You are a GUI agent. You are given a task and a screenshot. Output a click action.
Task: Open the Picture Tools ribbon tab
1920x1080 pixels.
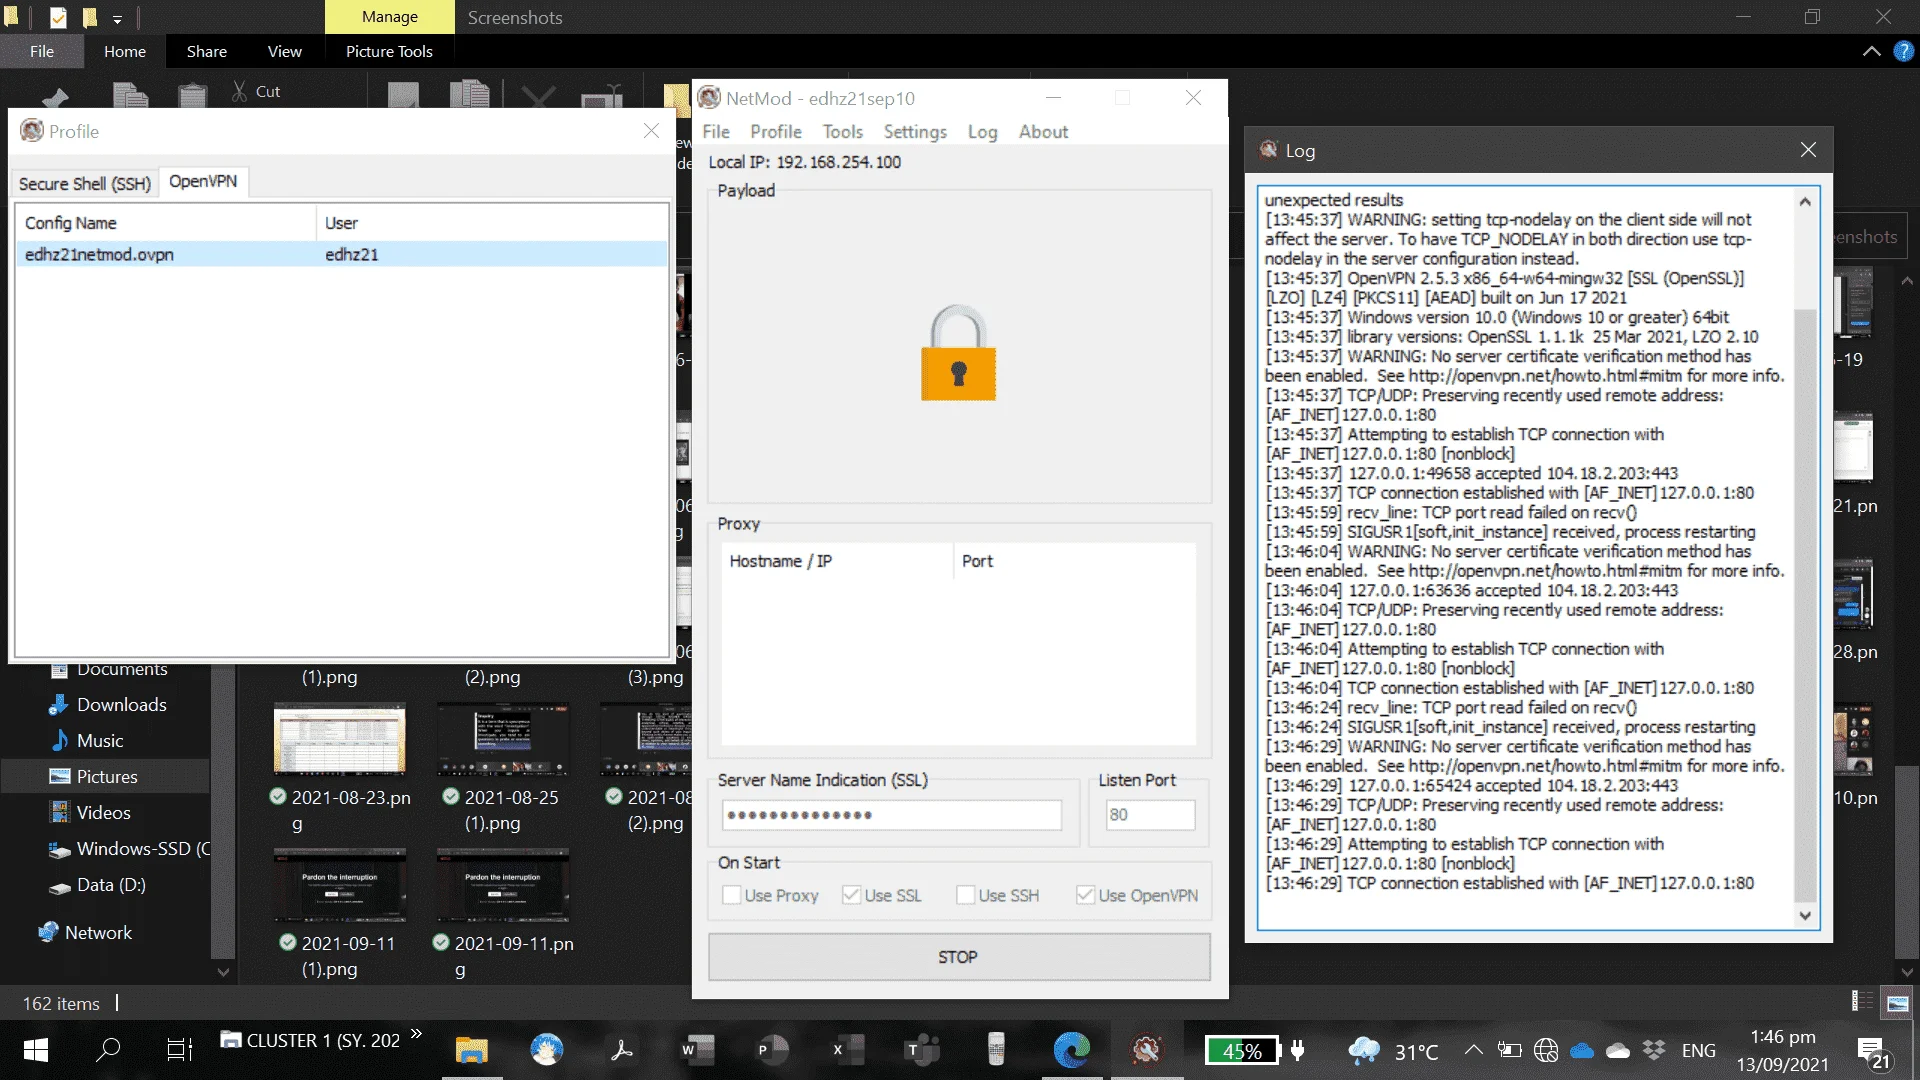pyautogui.click(x=389, y=51)
